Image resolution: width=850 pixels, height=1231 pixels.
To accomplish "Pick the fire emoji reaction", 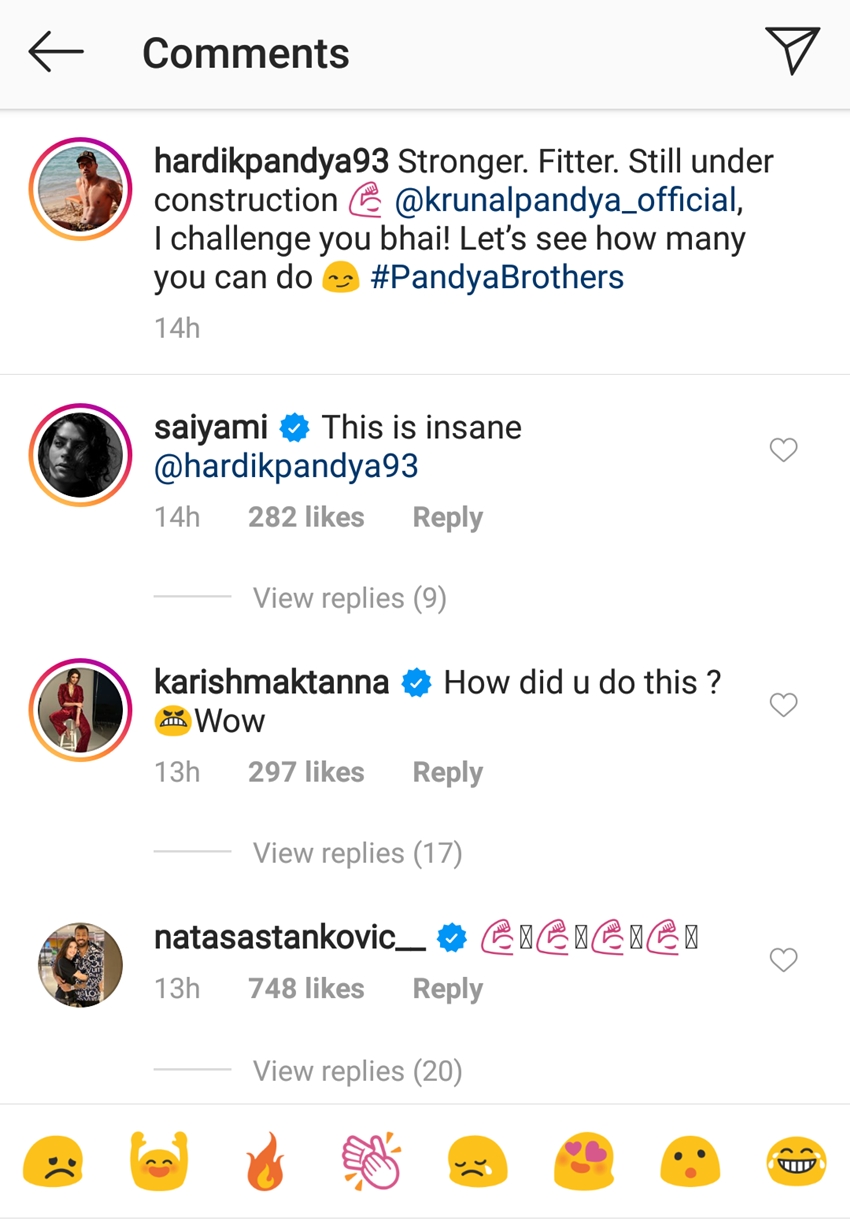I will coord(264,1165).
